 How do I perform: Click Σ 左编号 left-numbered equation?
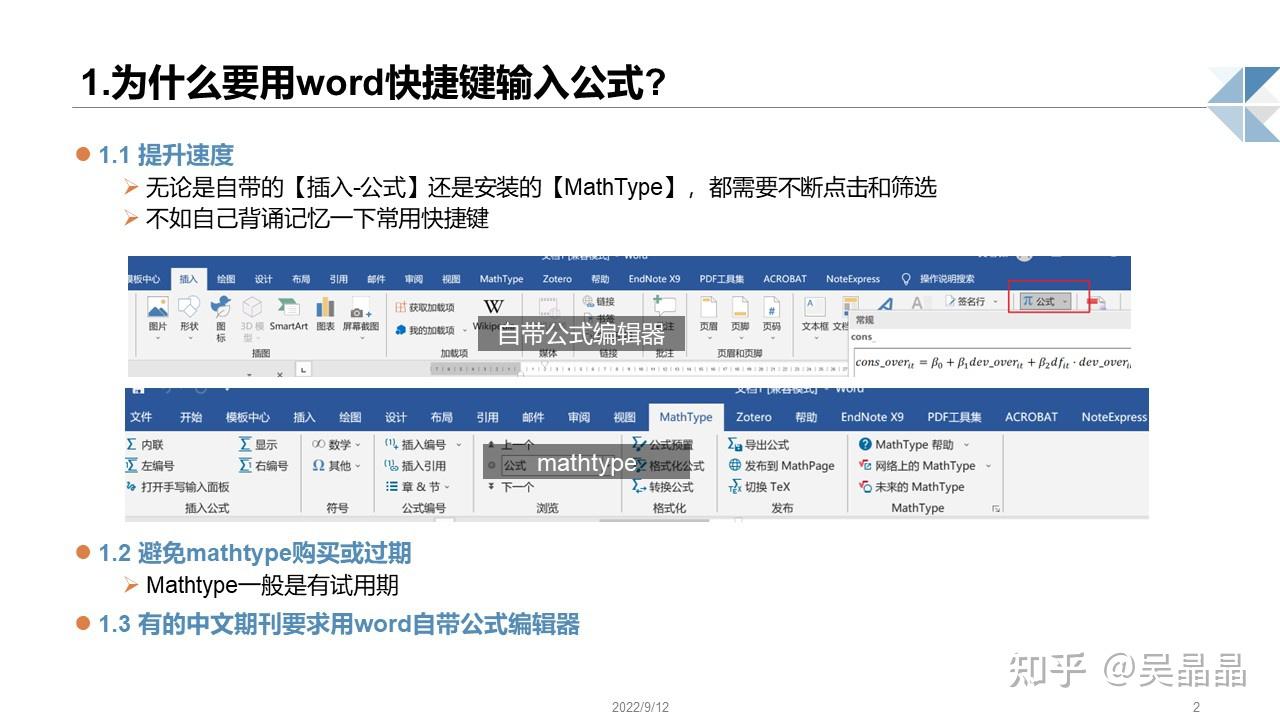click(x=150, y=465)
